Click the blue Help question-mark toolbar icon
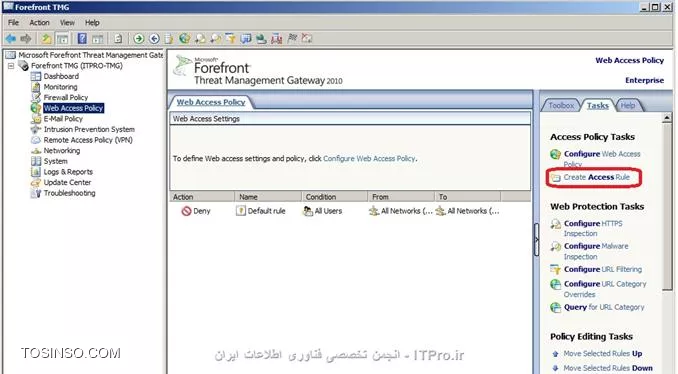678x374 pixels. point(82,38)
